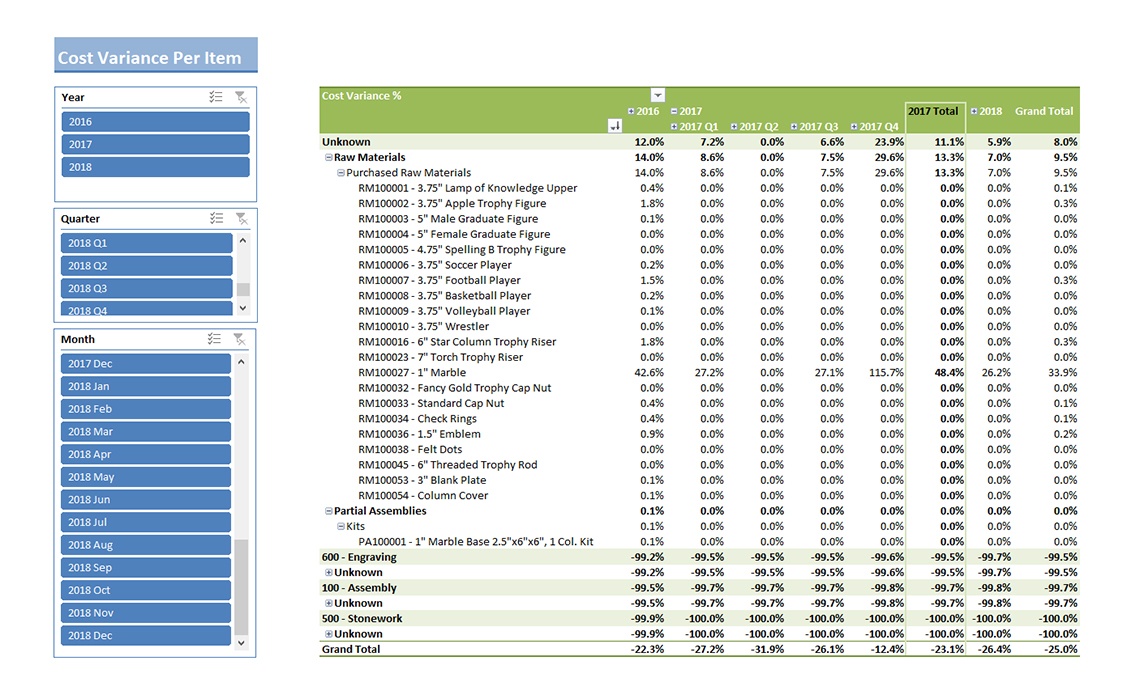This screenshot has width=1140, height=687.
Task: Collapse the Kits row group
Action: tap(340, 526)
